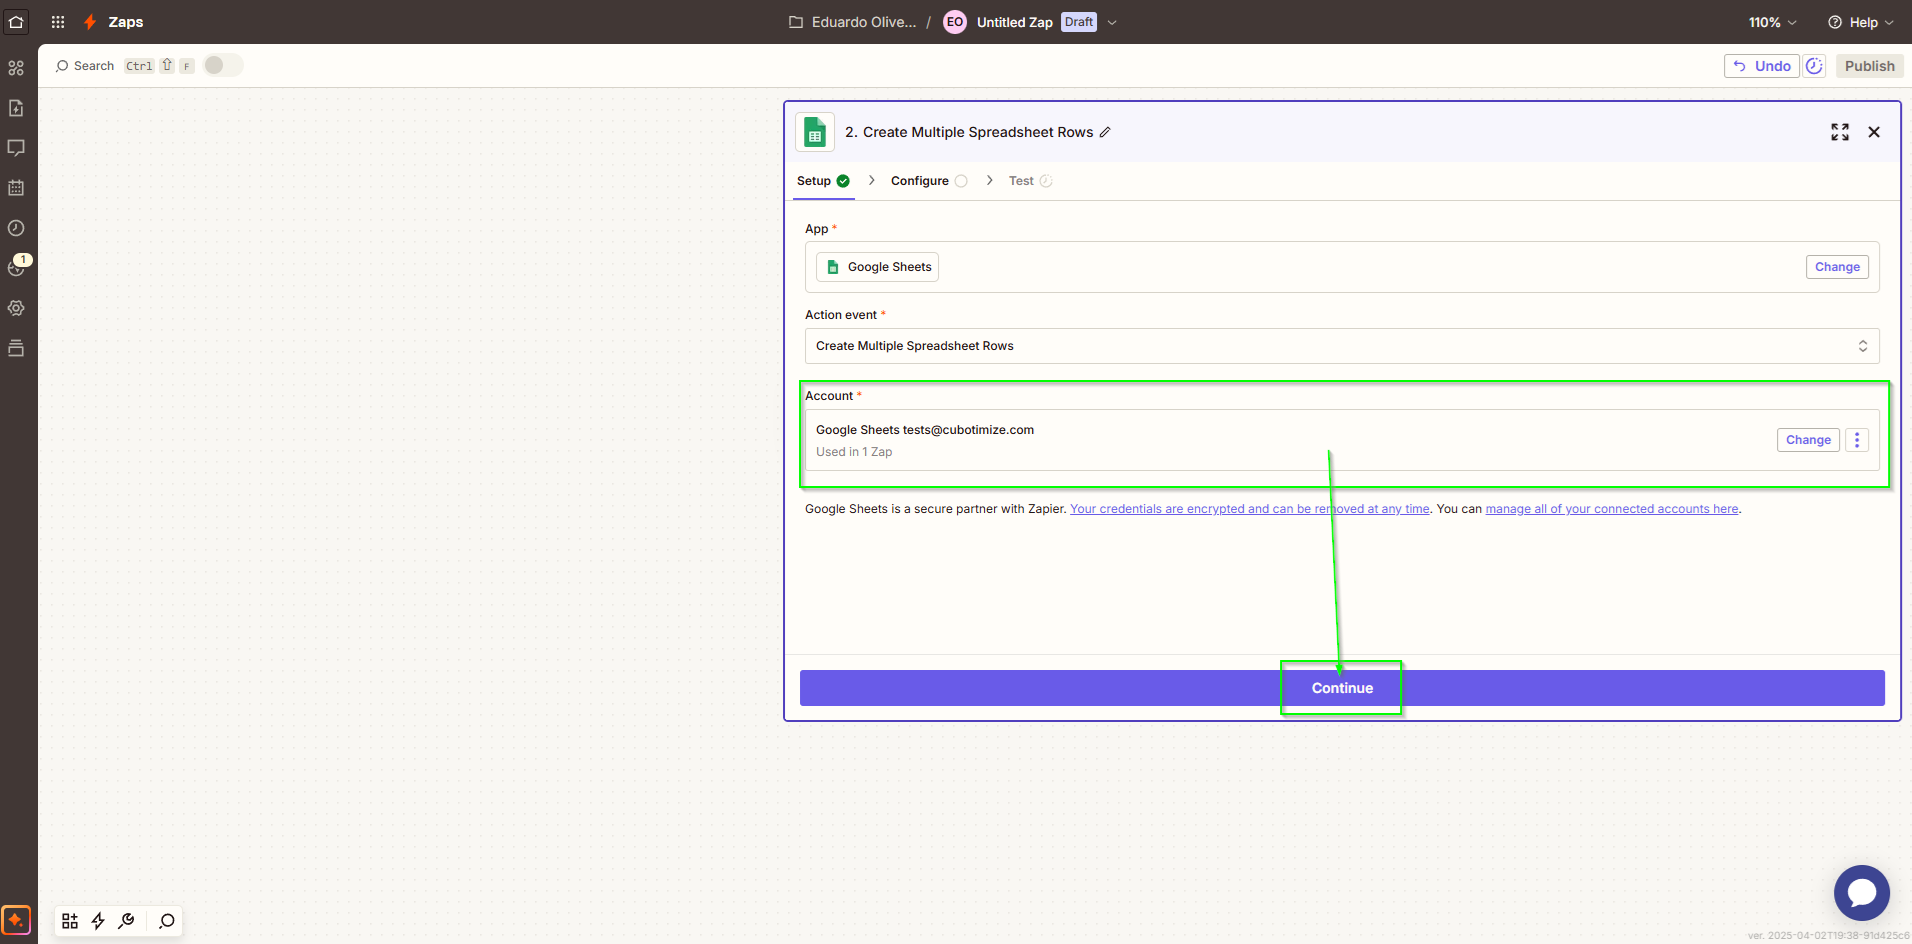This screenshot has height=944, width=1912.
Task: Go to the Zapier home icon
Action: pyautogui.click(x=16, y=21)
